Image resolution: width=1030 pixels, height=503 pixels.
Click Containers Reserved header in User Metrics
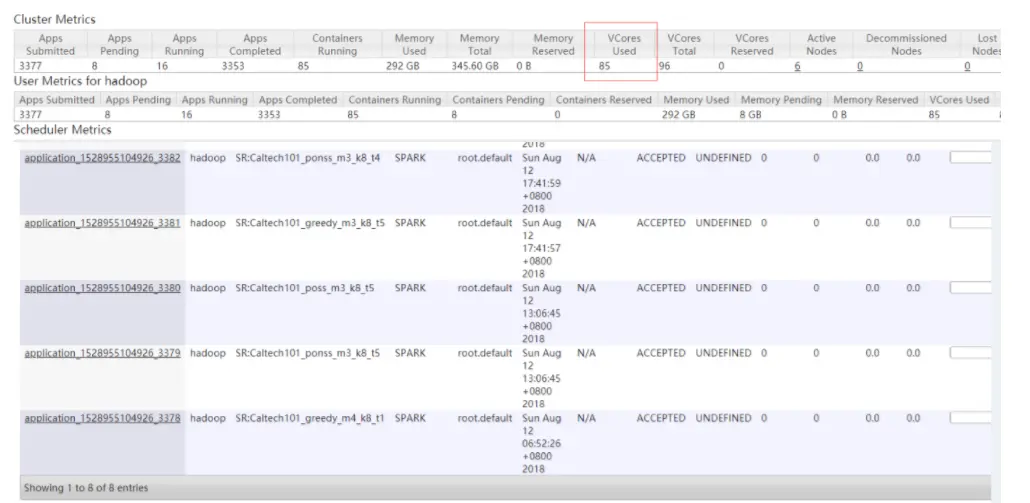pyautogui.click(x=604, y=100)
